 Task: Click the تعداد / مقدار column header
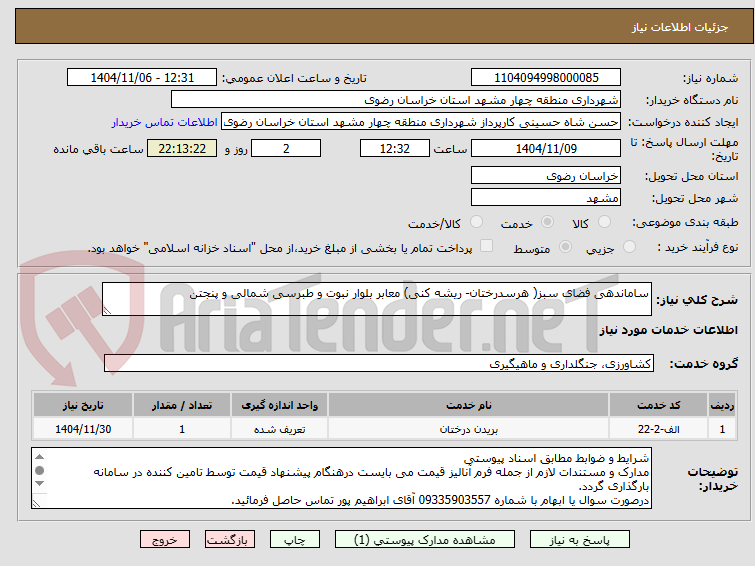tap(182, 405)
